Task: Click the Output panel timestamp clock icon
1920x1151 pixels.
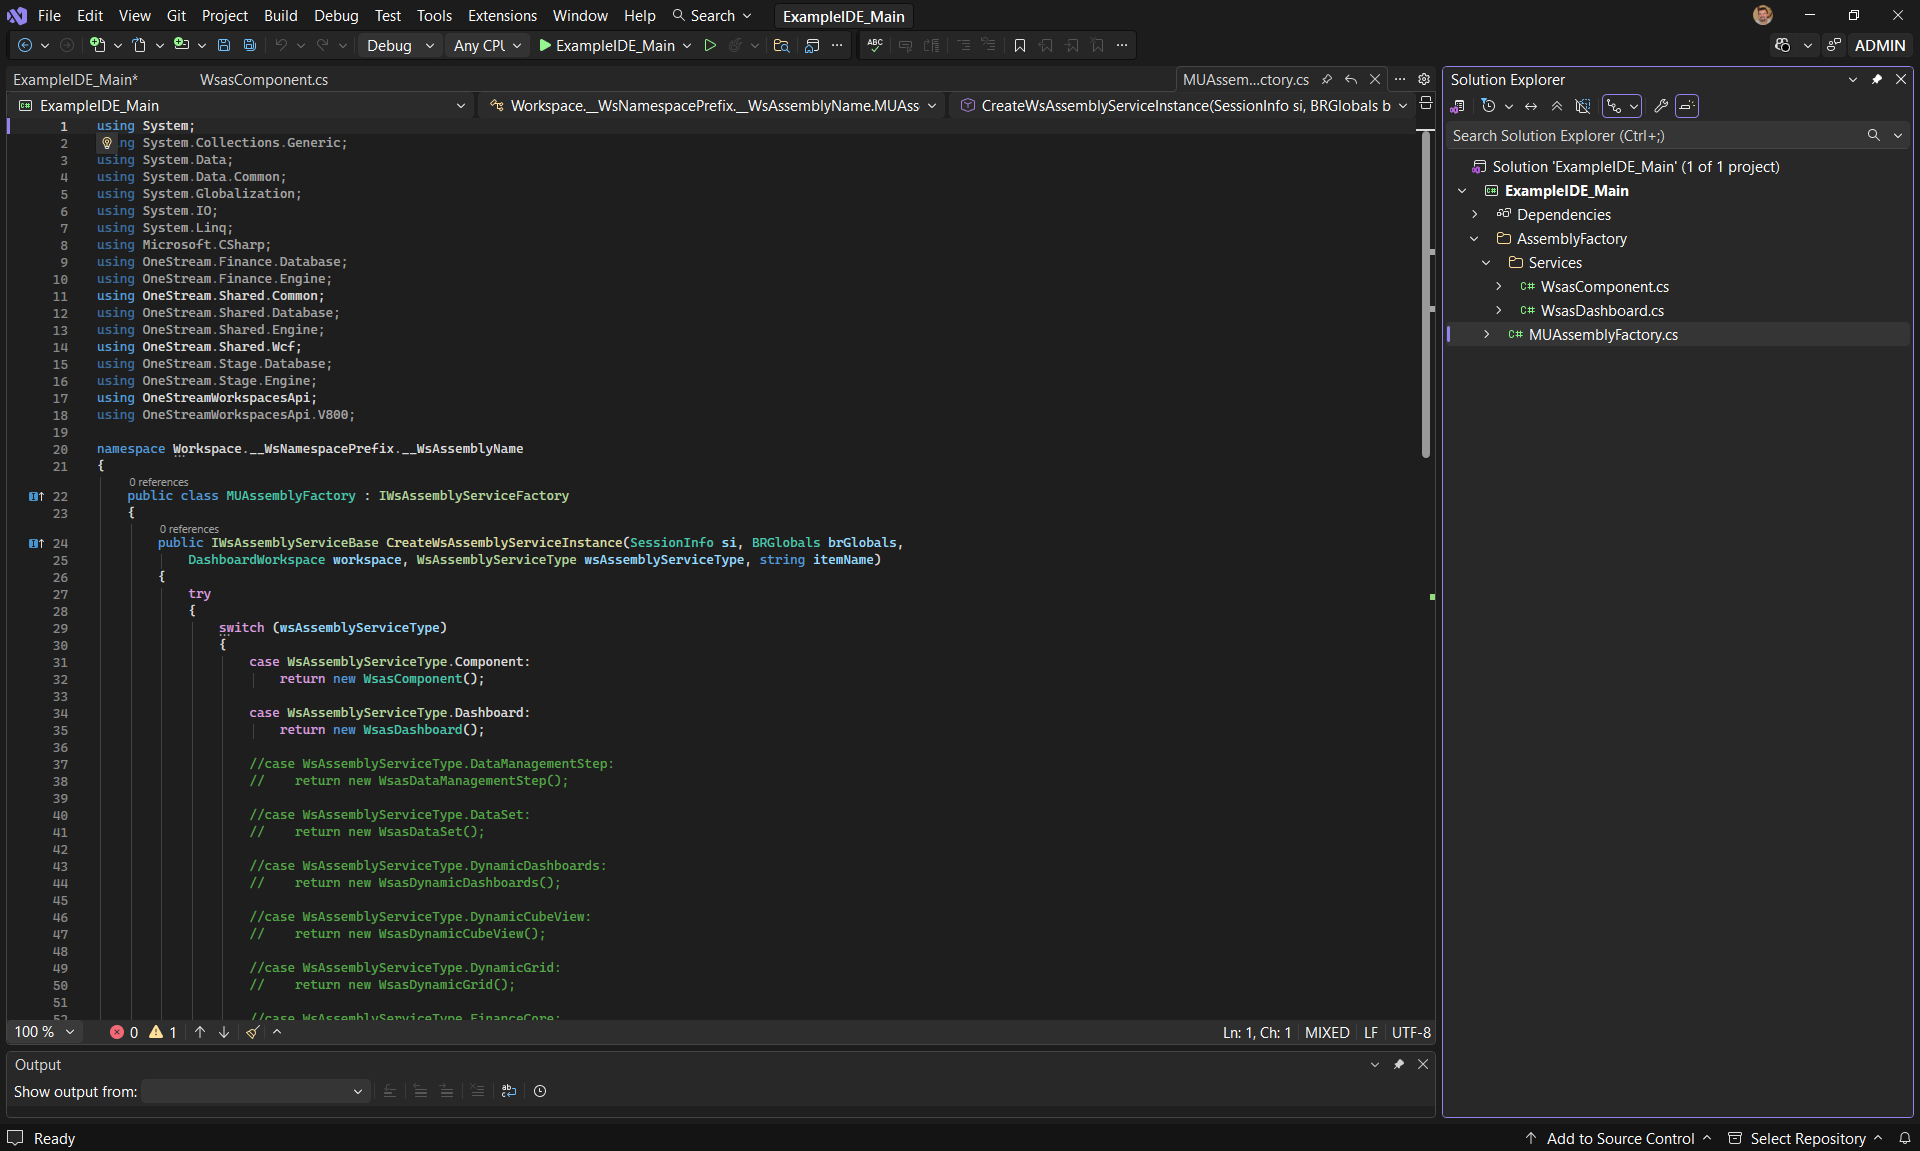Action: (540, 1091)
